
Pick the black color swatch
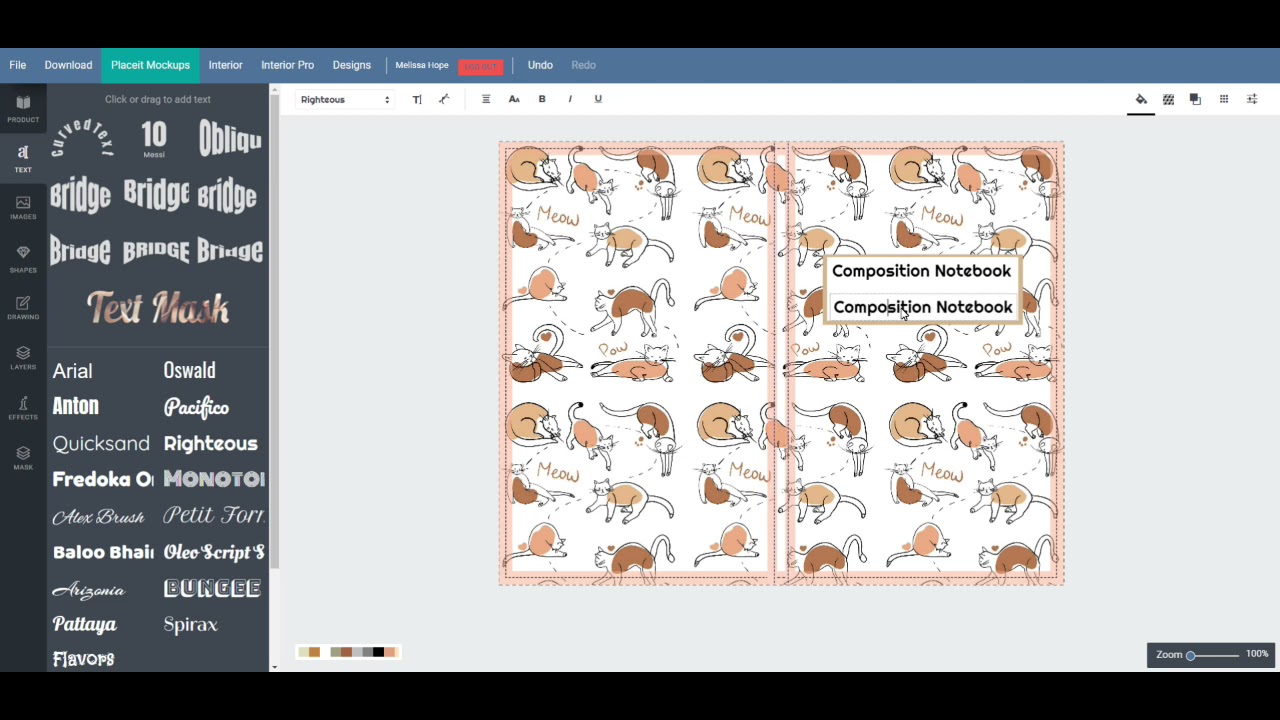pyautogui.click(x=378, y=652)
